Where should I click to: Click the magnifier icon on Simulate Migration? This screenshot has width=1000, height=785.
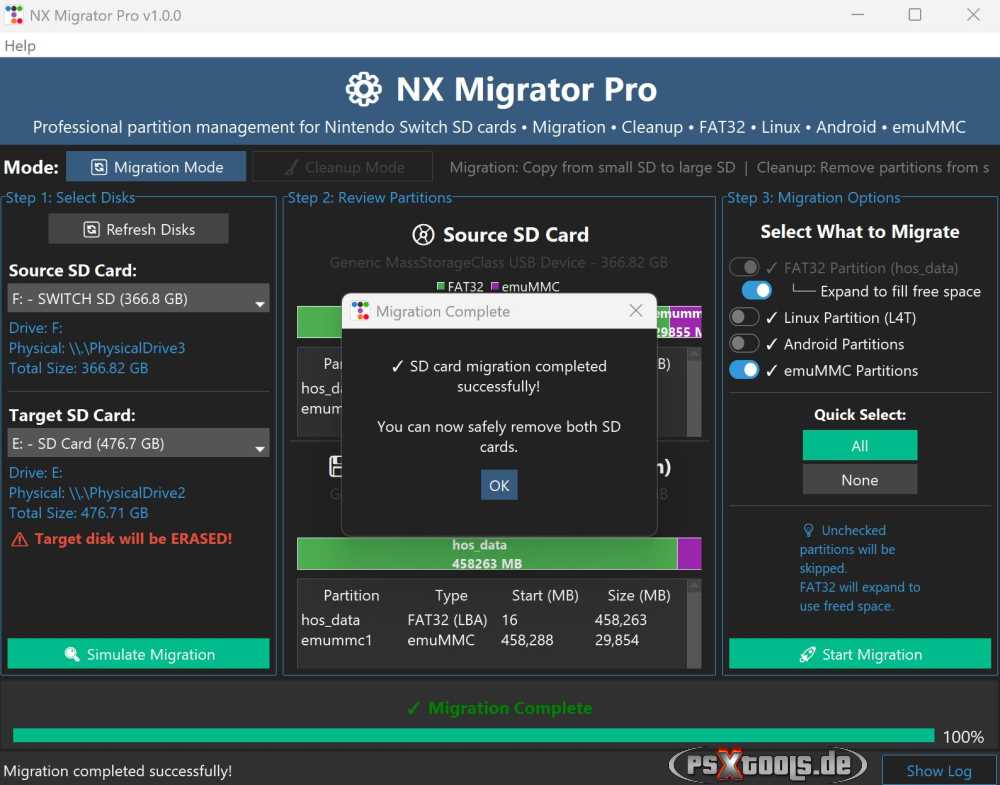(70, 654)
